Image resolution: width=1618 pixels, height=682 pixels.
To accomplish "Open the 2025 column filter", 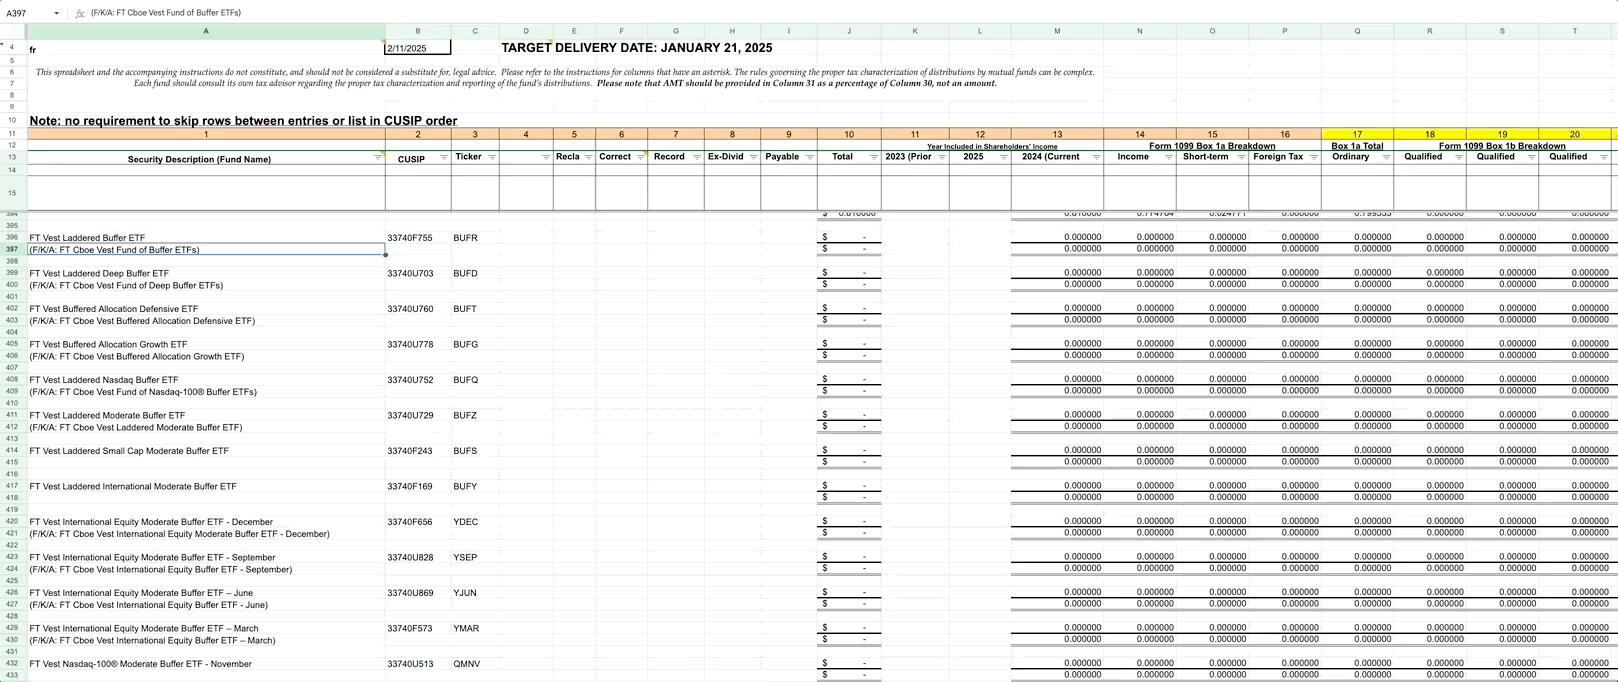I will click(1004, 157).
